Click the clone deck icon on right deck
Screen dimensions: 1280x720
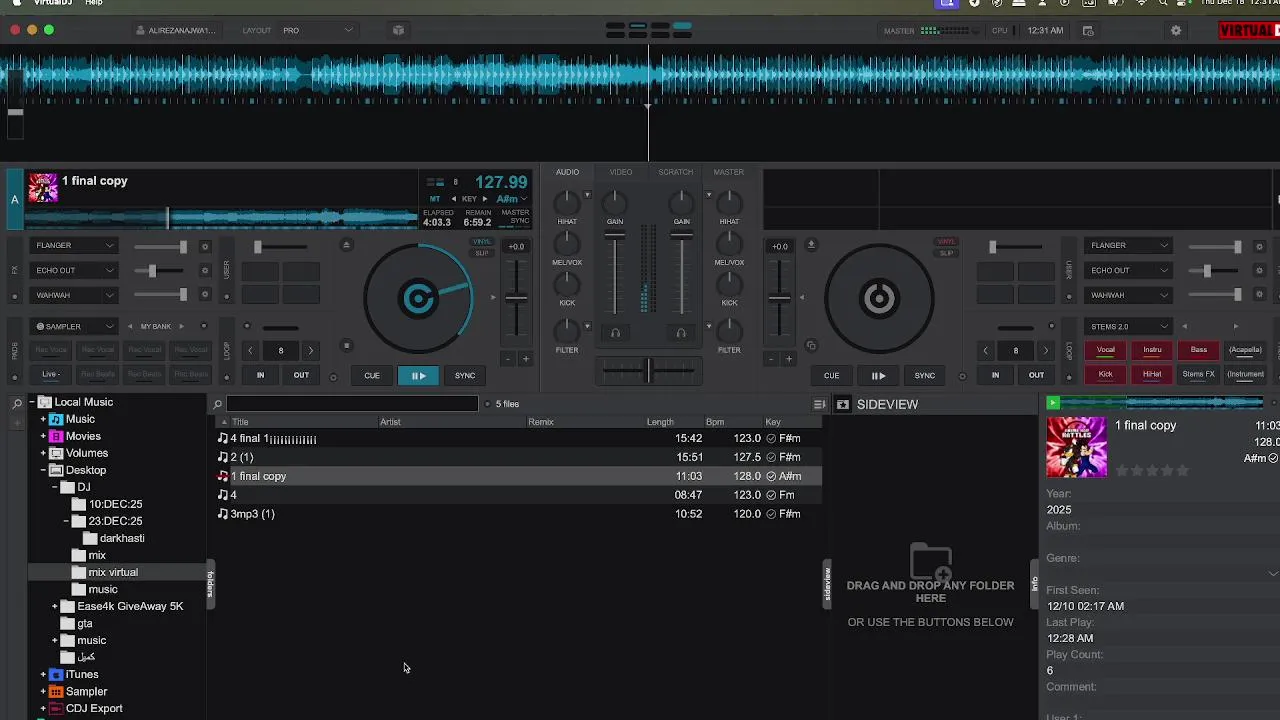click(811, 346)
